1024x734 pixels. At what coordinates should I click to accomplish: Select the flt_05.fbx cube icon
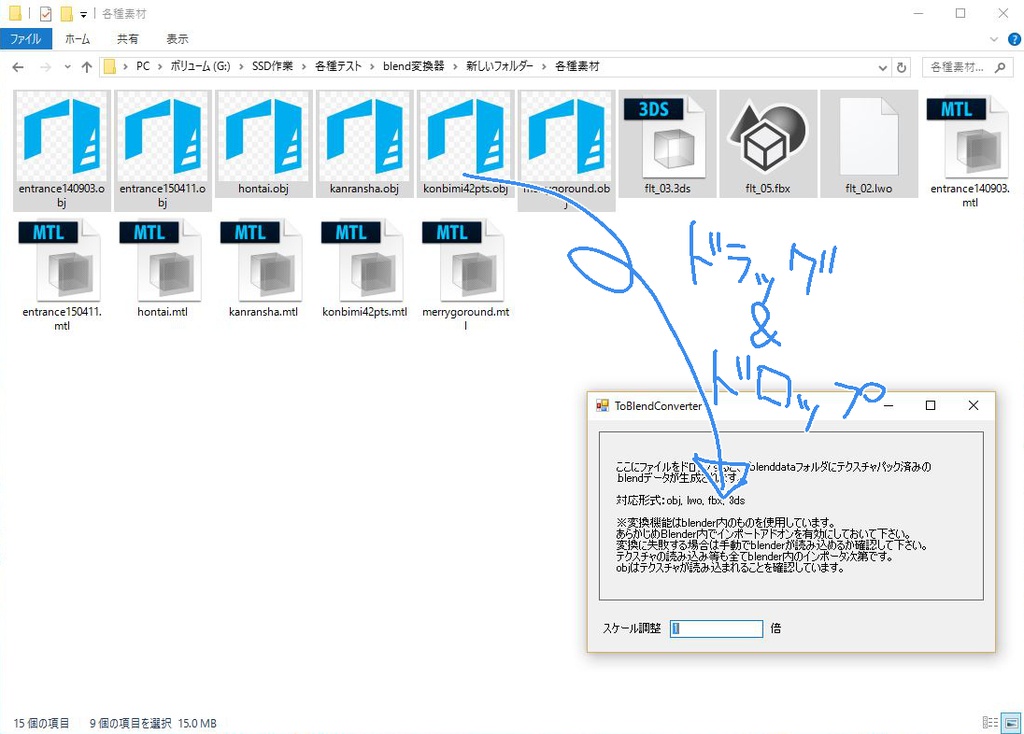coord(767,140)
